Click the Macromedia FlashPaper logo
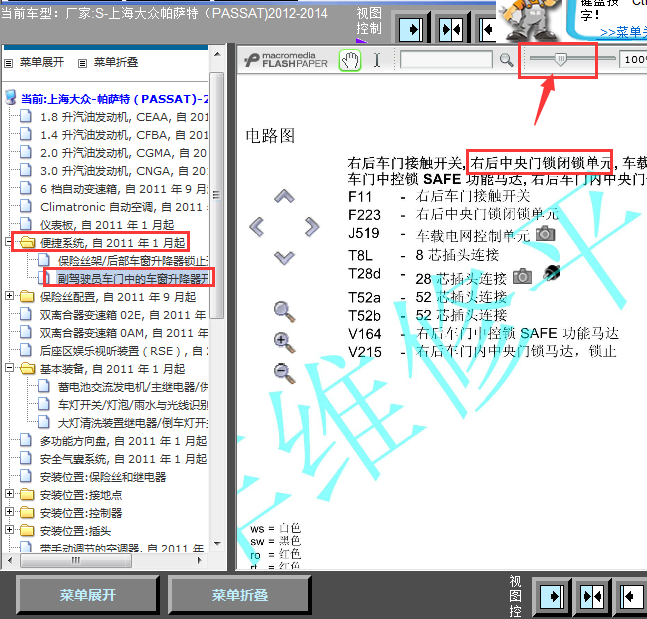 tap(286, 60)
